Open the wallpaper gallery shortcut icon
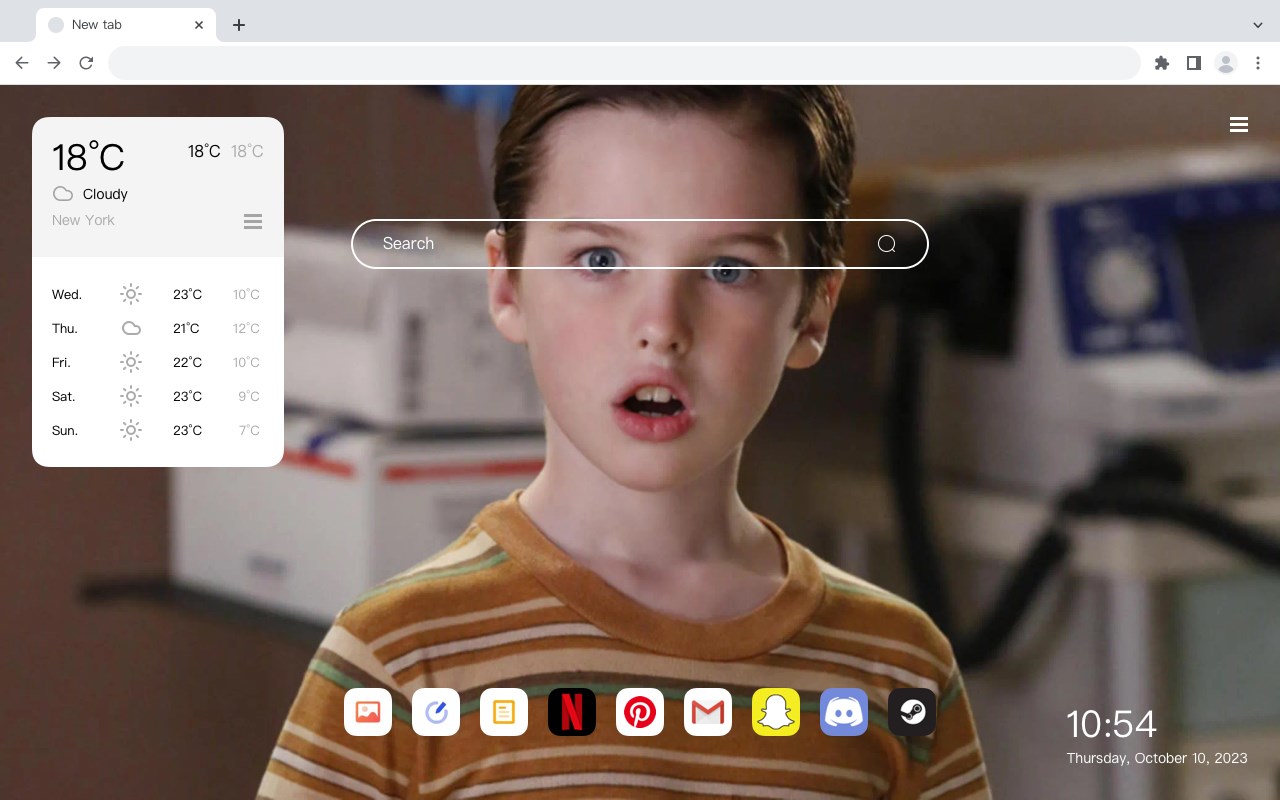 [368, 712]
